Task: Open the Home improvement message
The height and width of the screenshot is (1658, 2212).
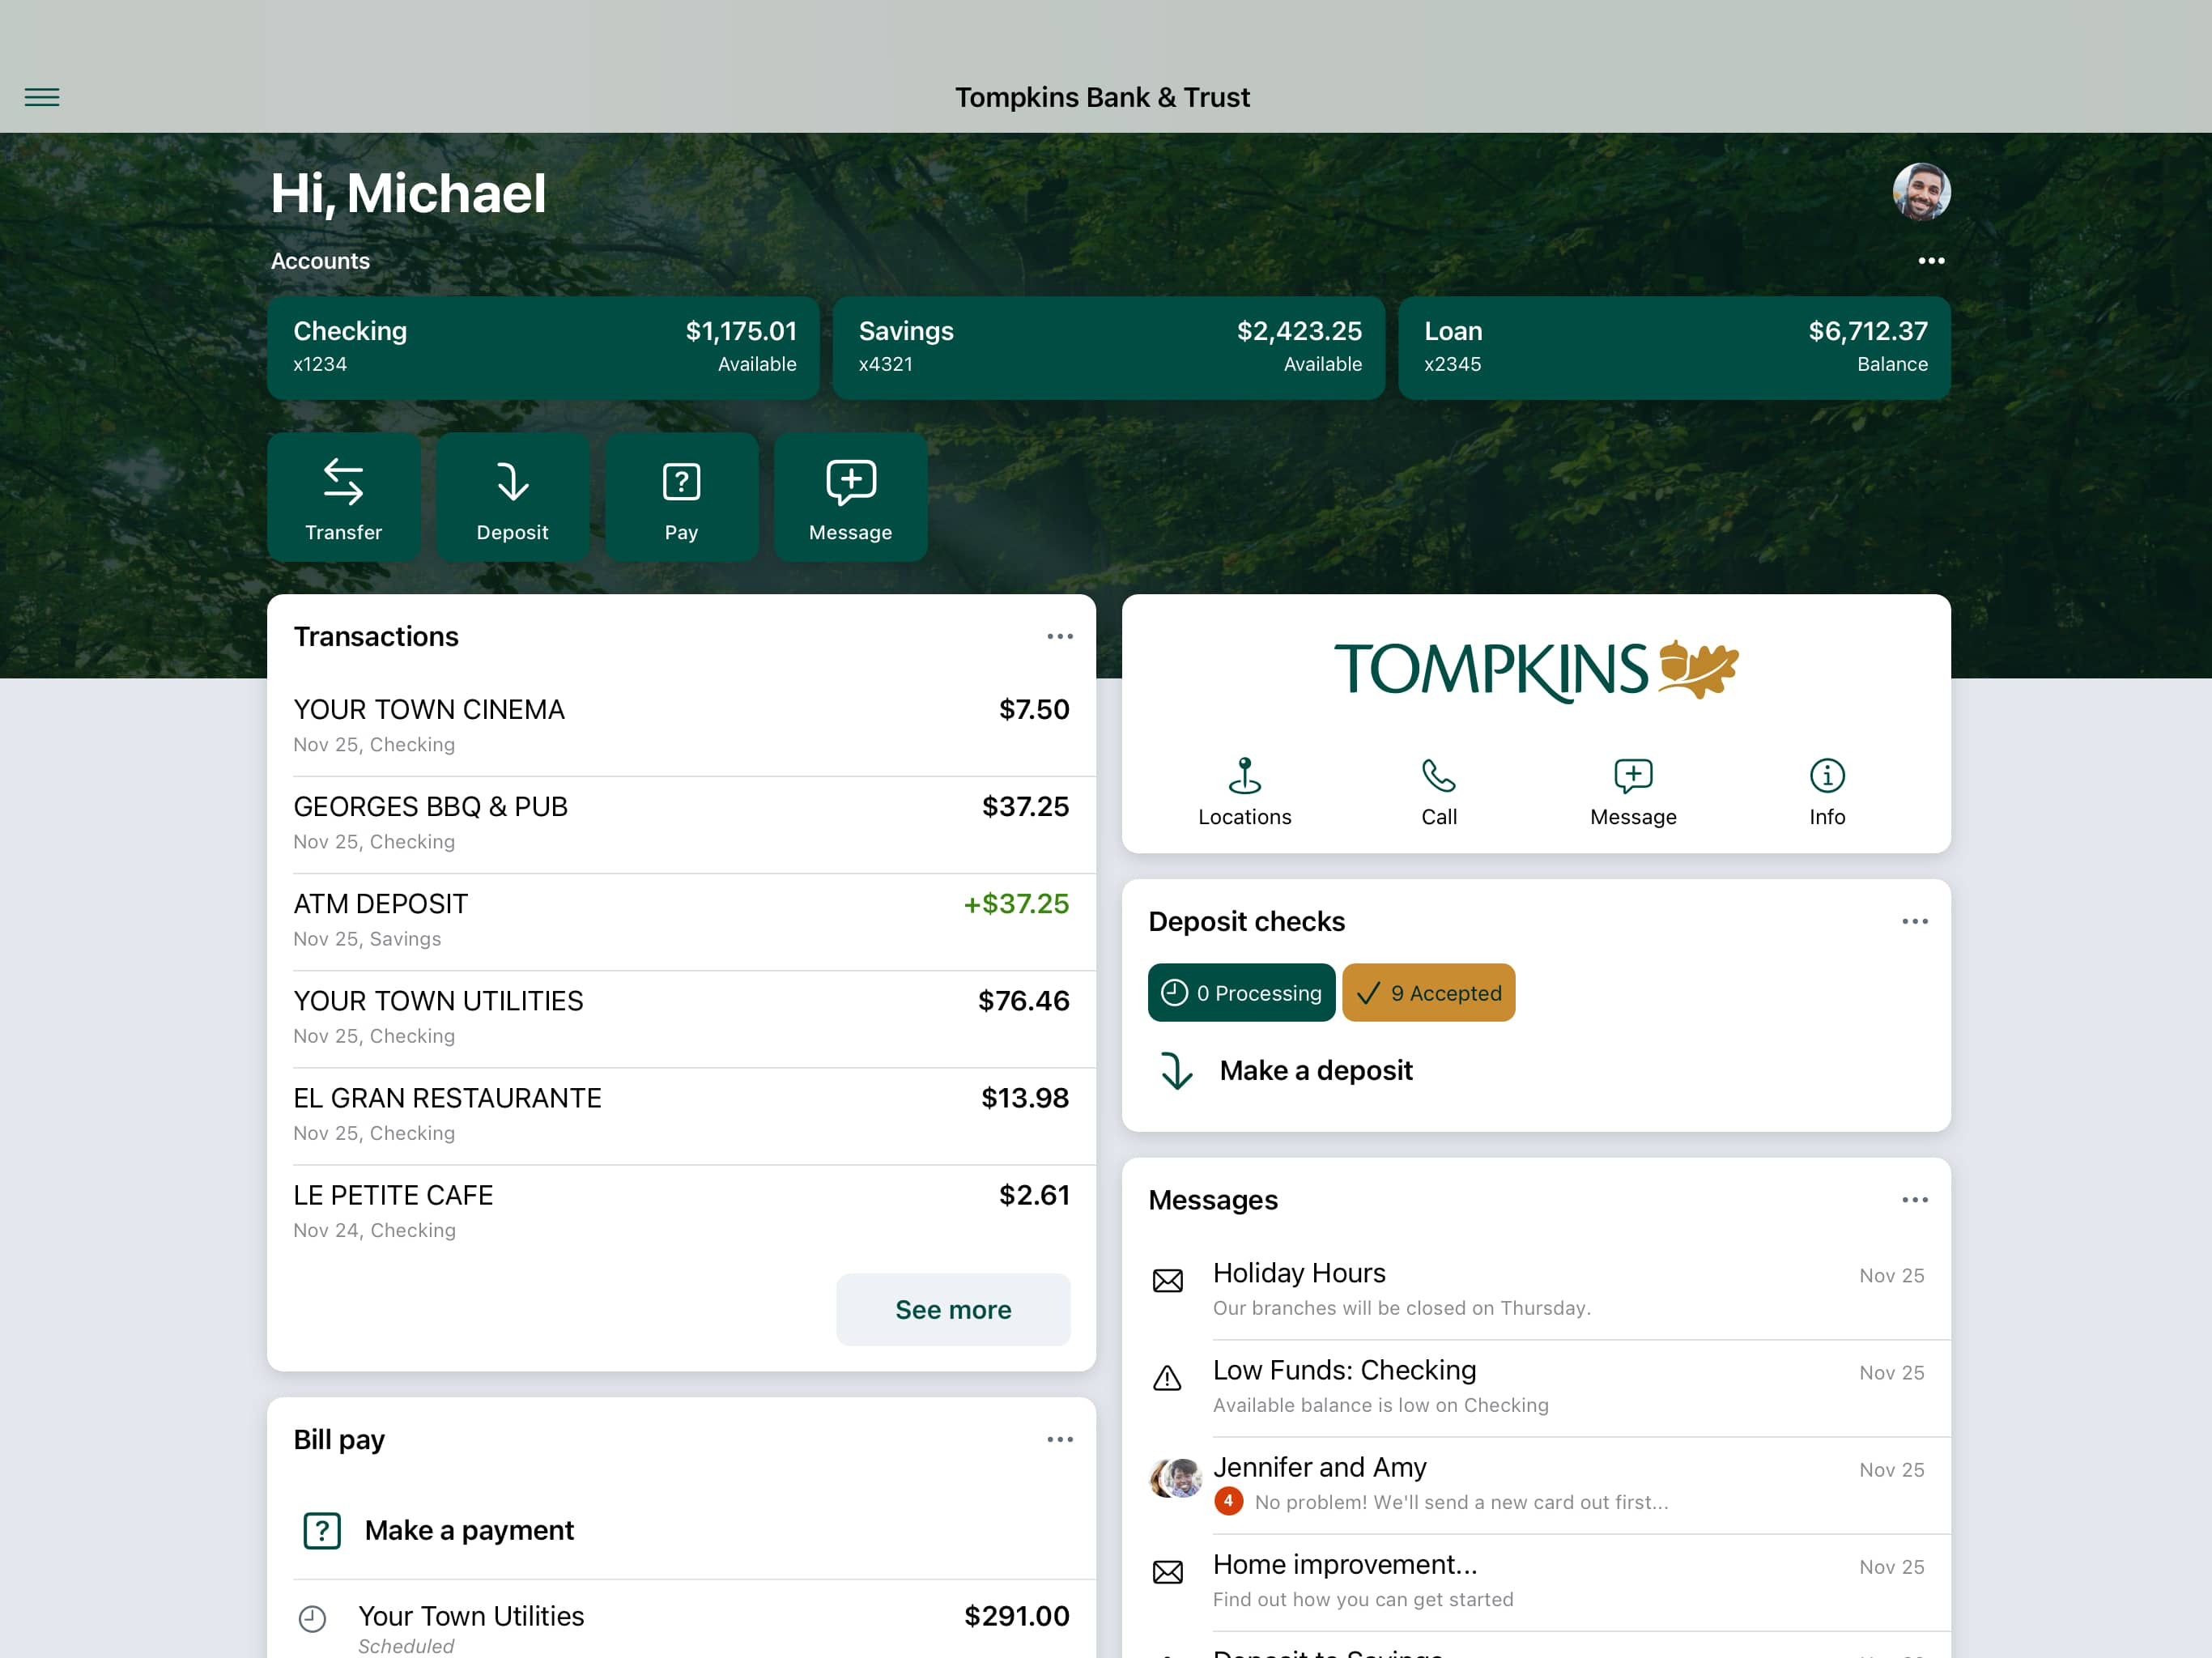Action: pos(1536,1581)
